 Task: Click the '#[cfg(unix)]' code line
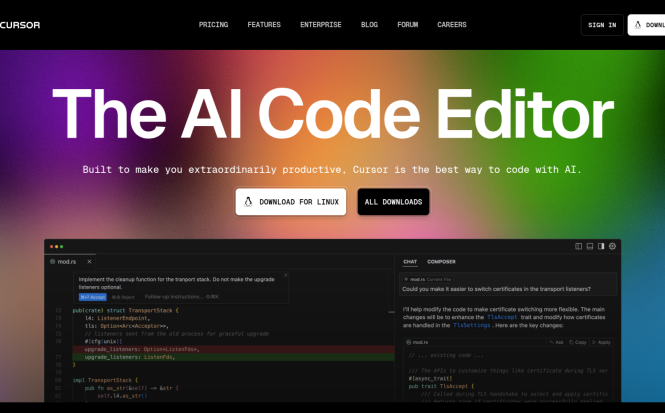point(103,341)
